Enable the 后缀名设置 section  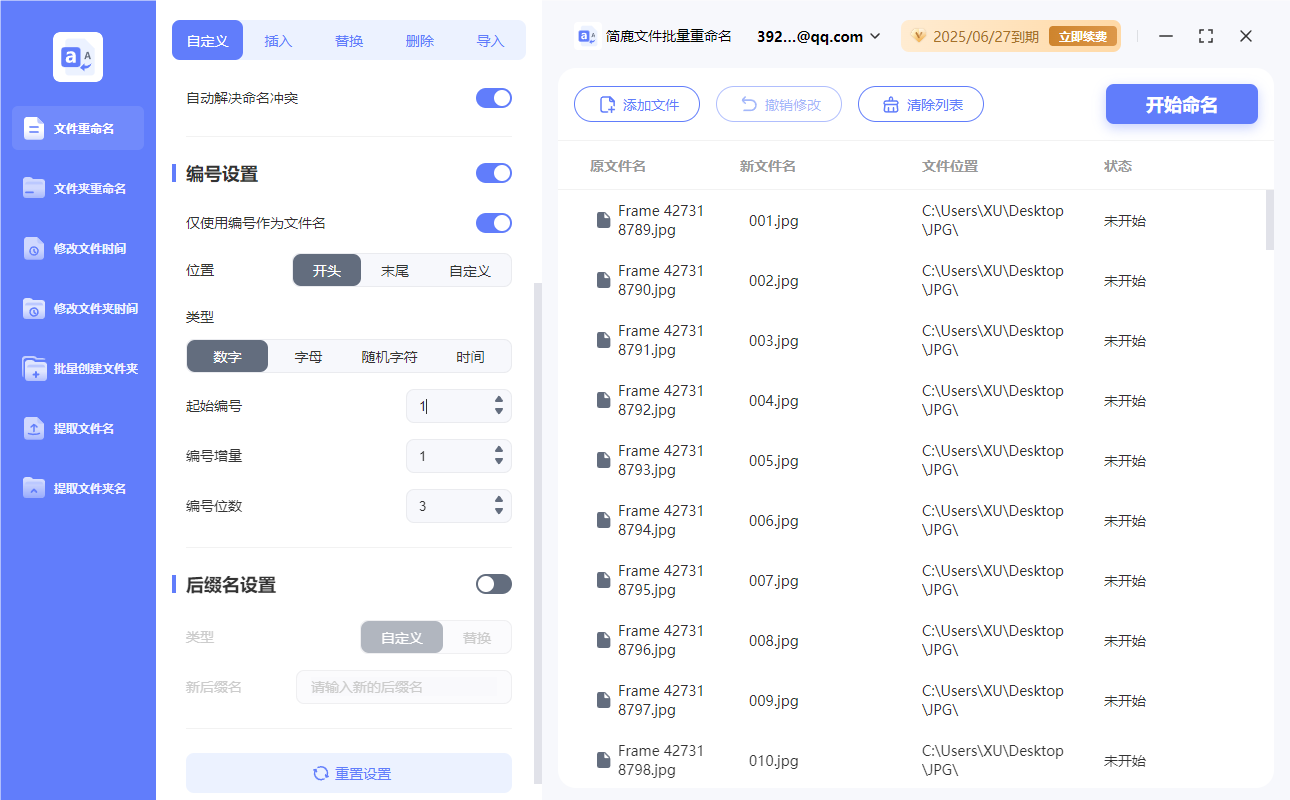(x=493, y=584)
